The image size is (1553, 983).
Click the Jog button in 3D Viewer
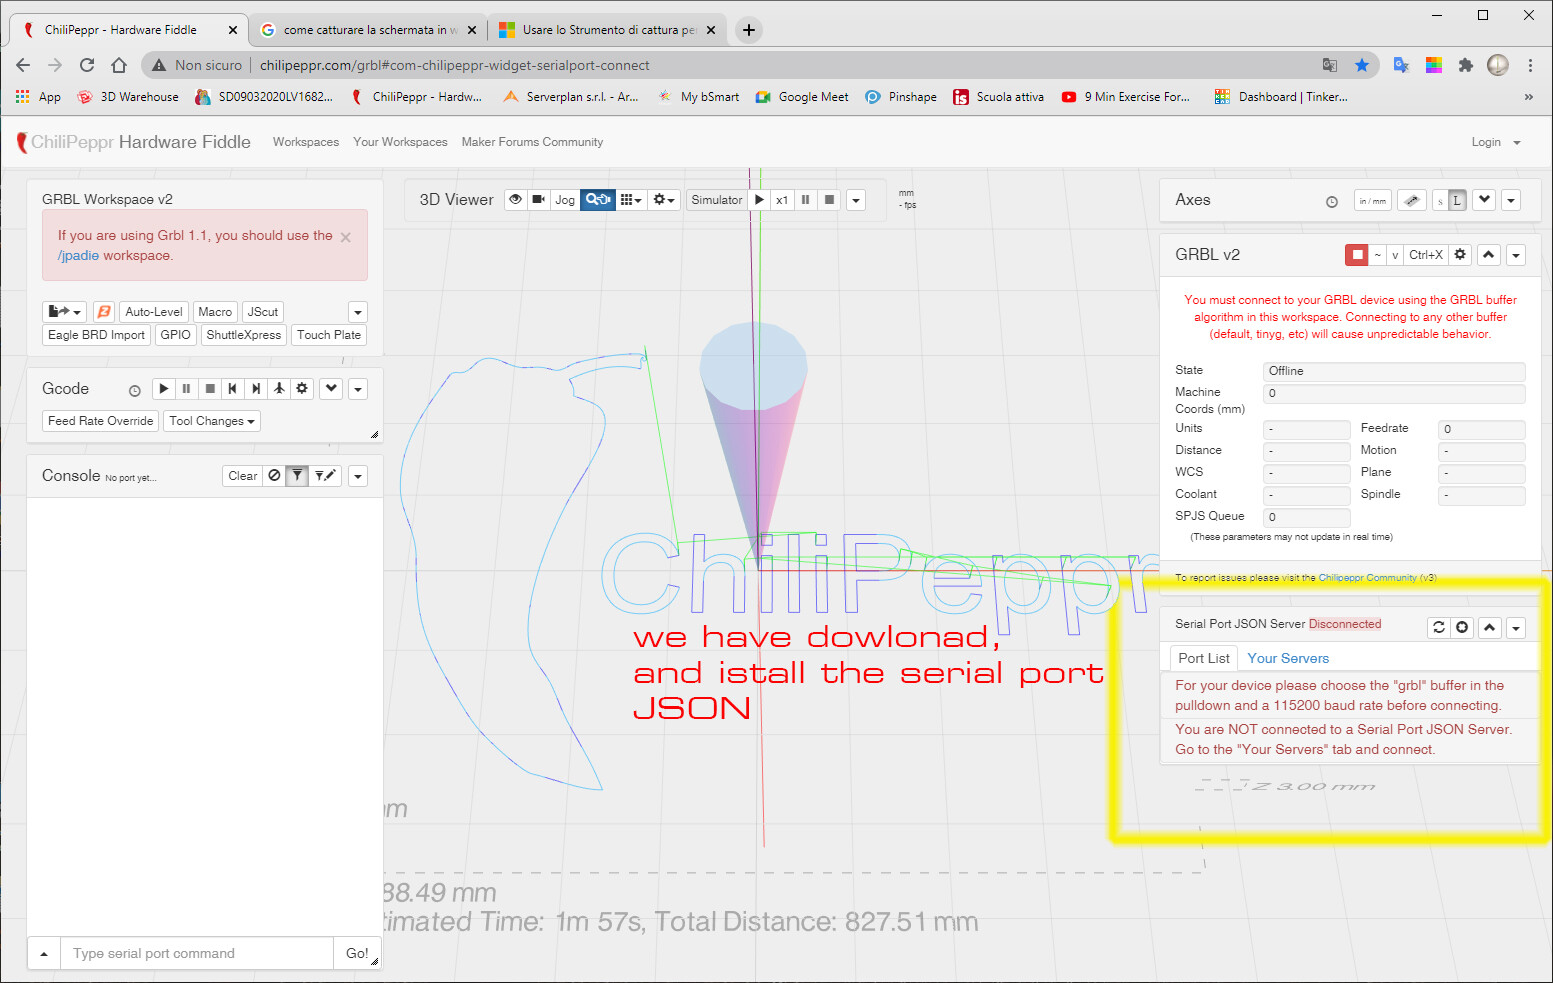(565, 200)
